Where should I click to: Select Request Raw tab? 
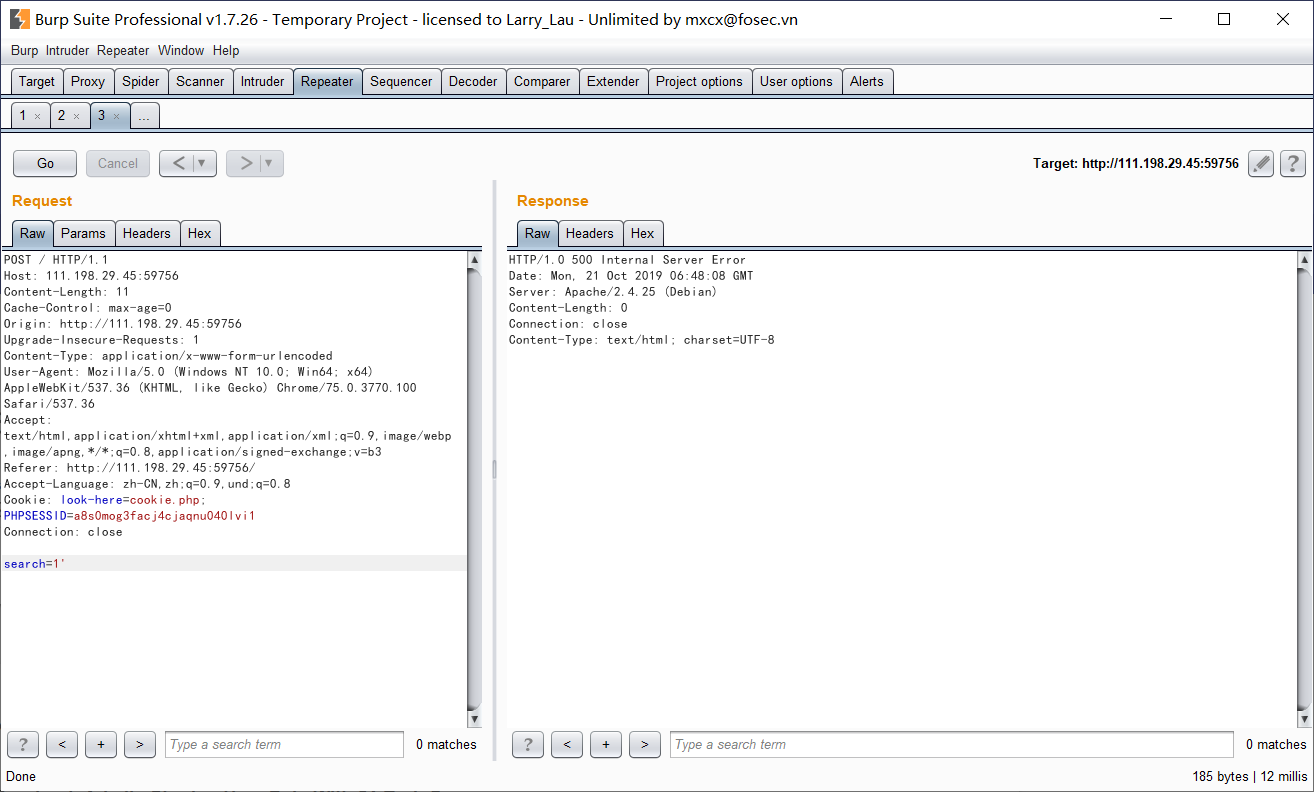(33, 233)
